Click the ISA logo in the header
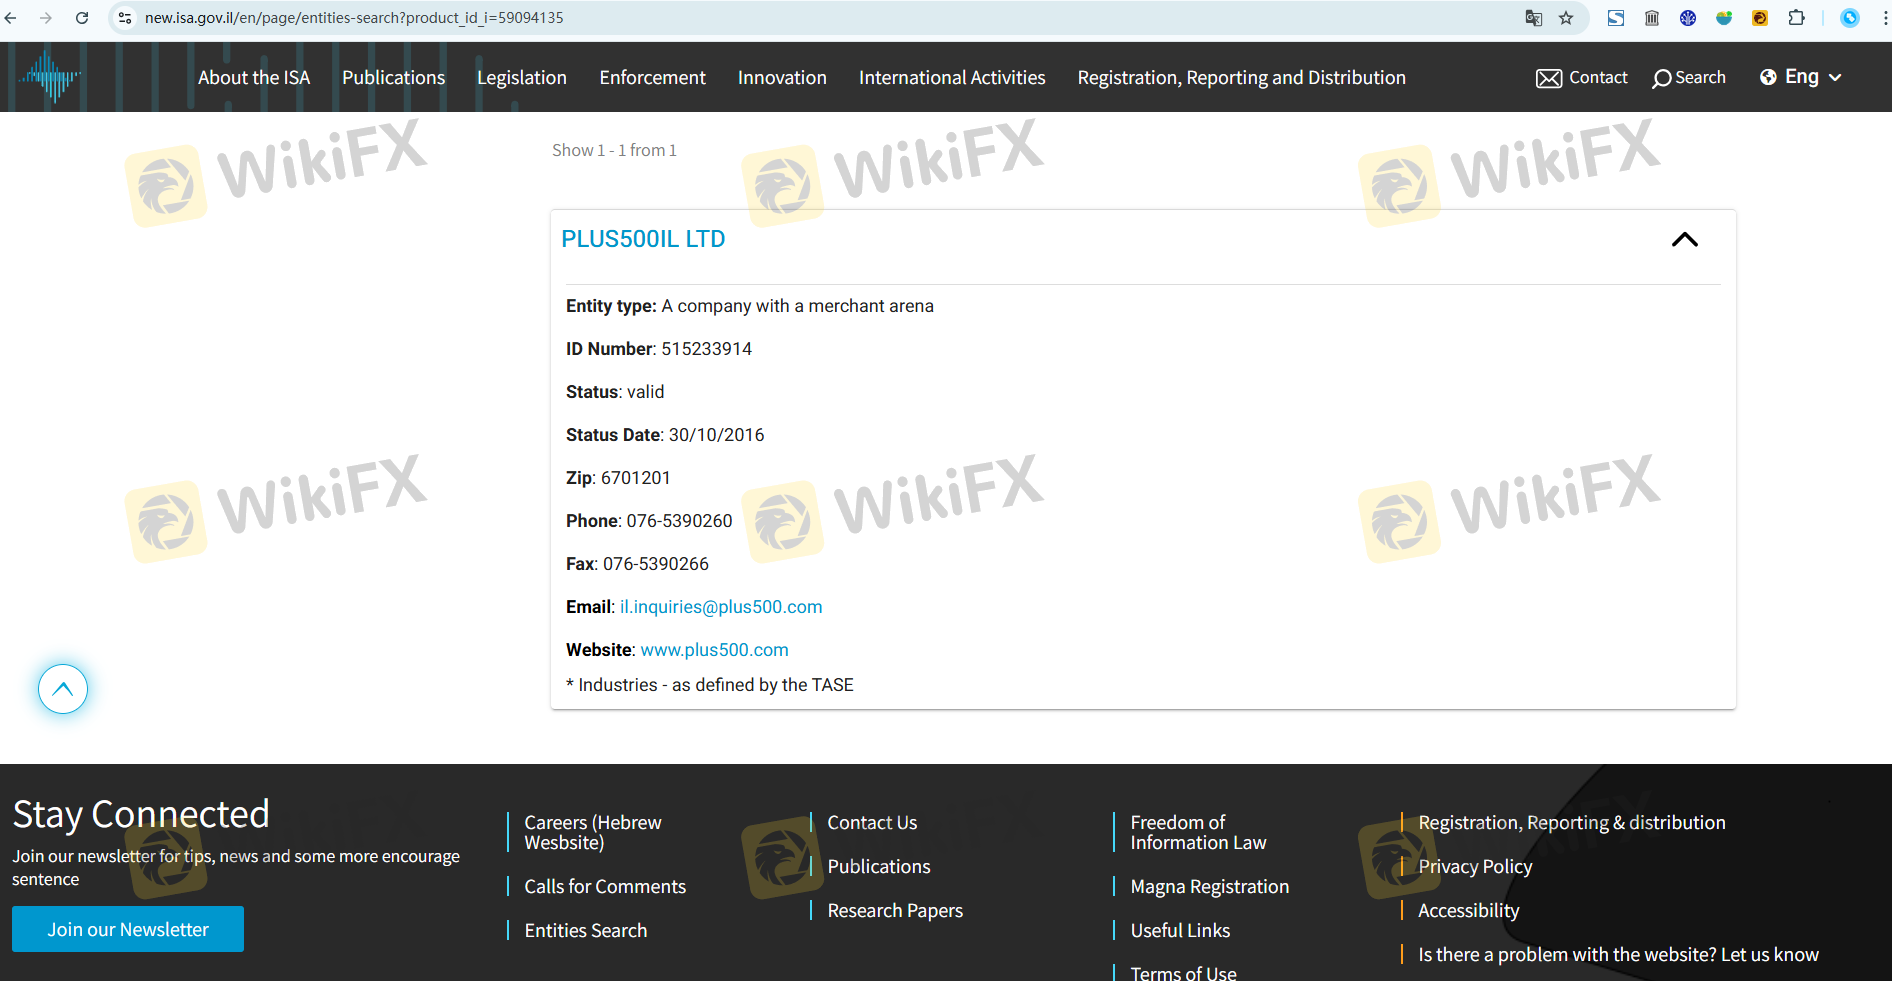Image resolution: width=1892 pixels, height=981 pixels. click(50, 77)
